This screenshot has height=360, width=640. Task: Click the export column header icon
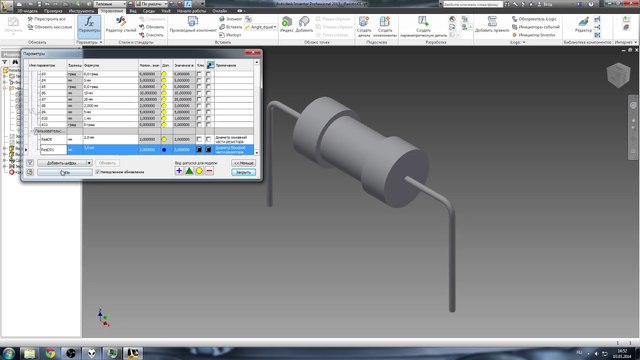click(x=210, y=65)
